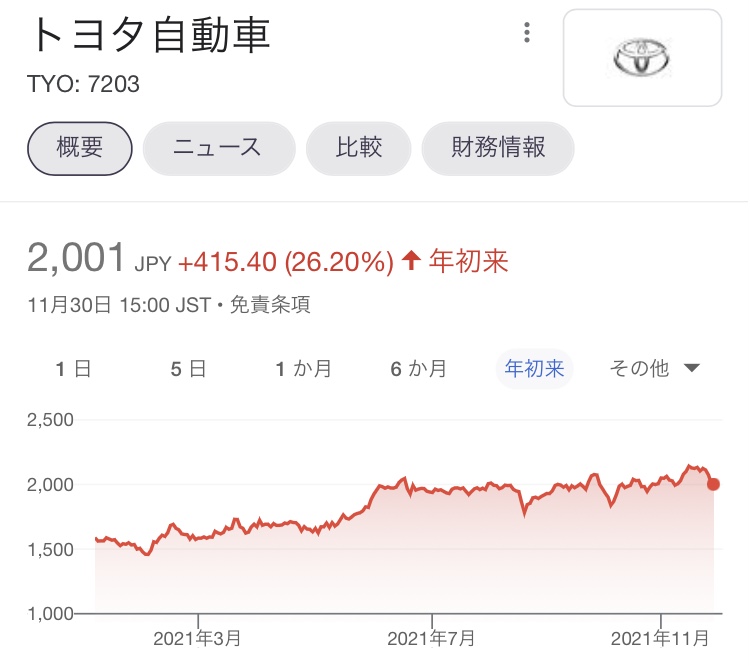The height and width of the screenshot is (666, 750).
Task: Select the 1日 time range
Action: coord(73,369)
